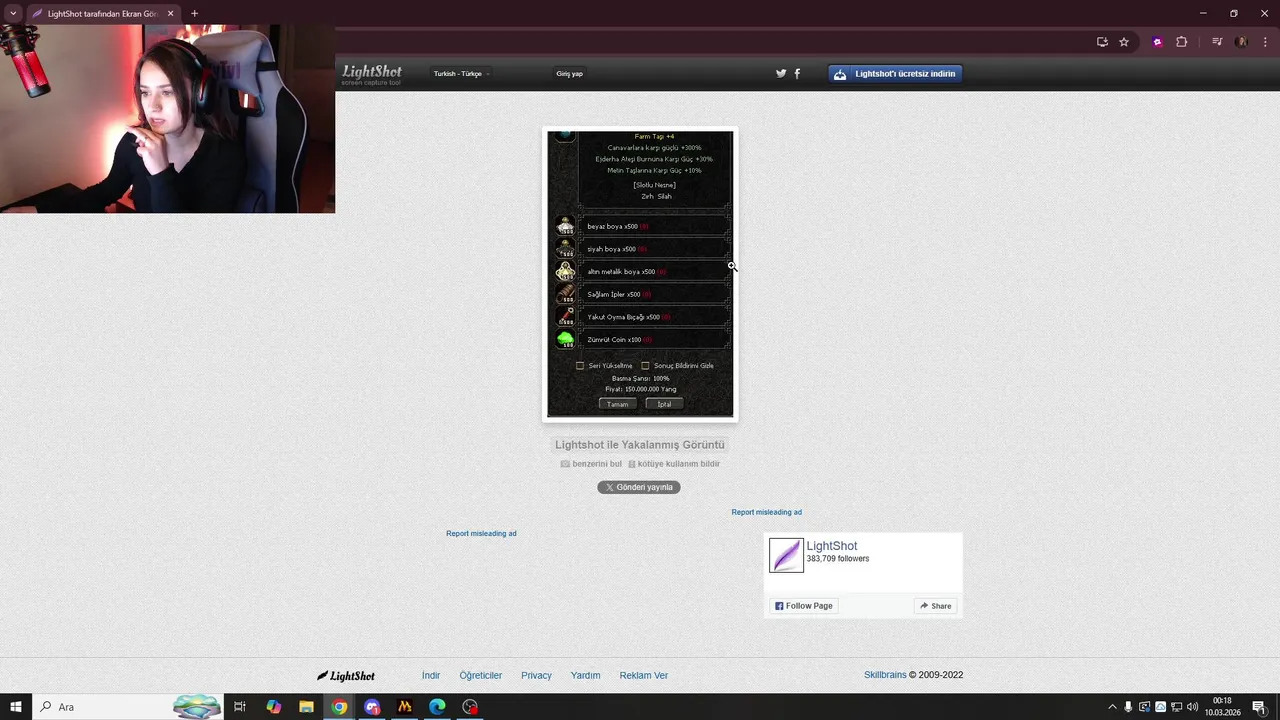Screen dimensions: 1280x720
Task: Open the Extensions puzzle piece menu
Action: point(1181,42)
